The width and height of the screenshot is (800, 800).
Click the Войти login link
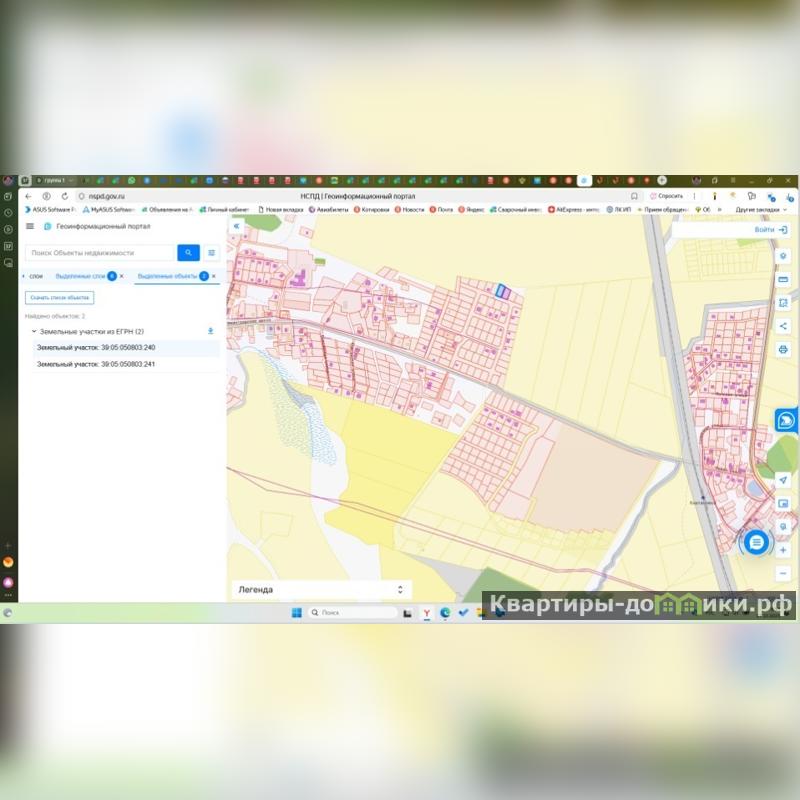(x=769, y=230)
